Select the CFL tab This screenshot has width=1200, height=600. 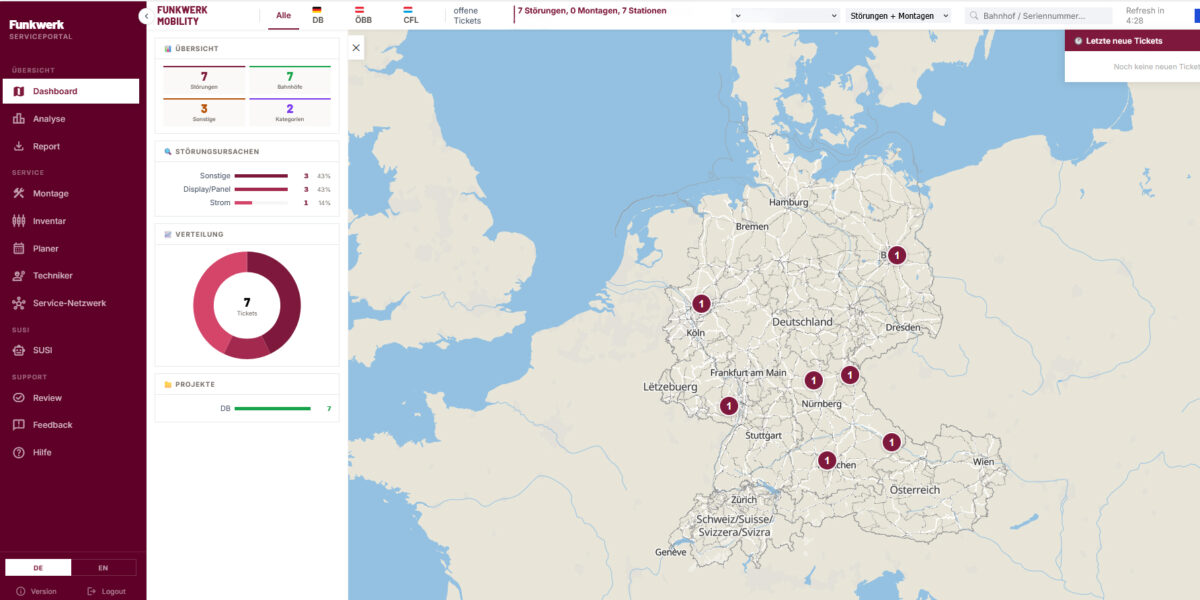(x=411, y=15)
